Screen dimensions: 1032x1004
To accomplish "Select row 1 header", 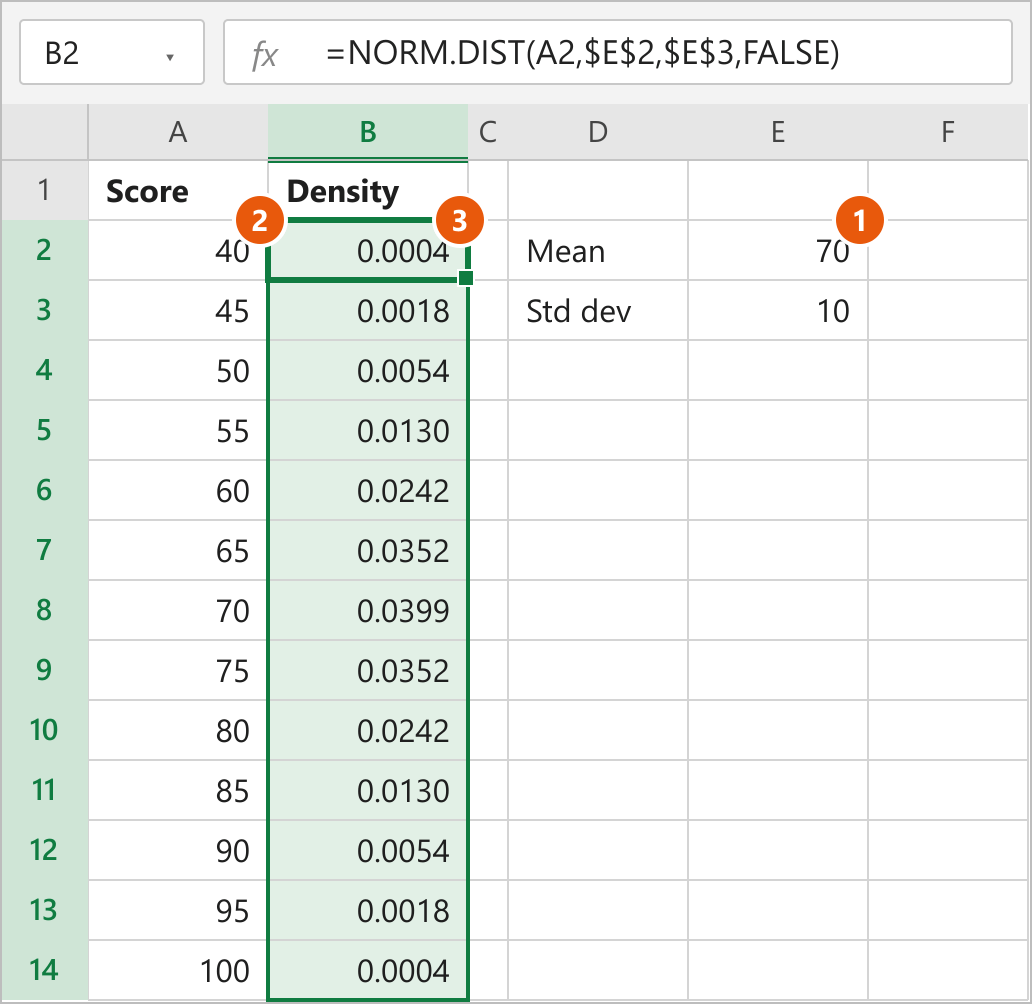I will click(44, 190).
